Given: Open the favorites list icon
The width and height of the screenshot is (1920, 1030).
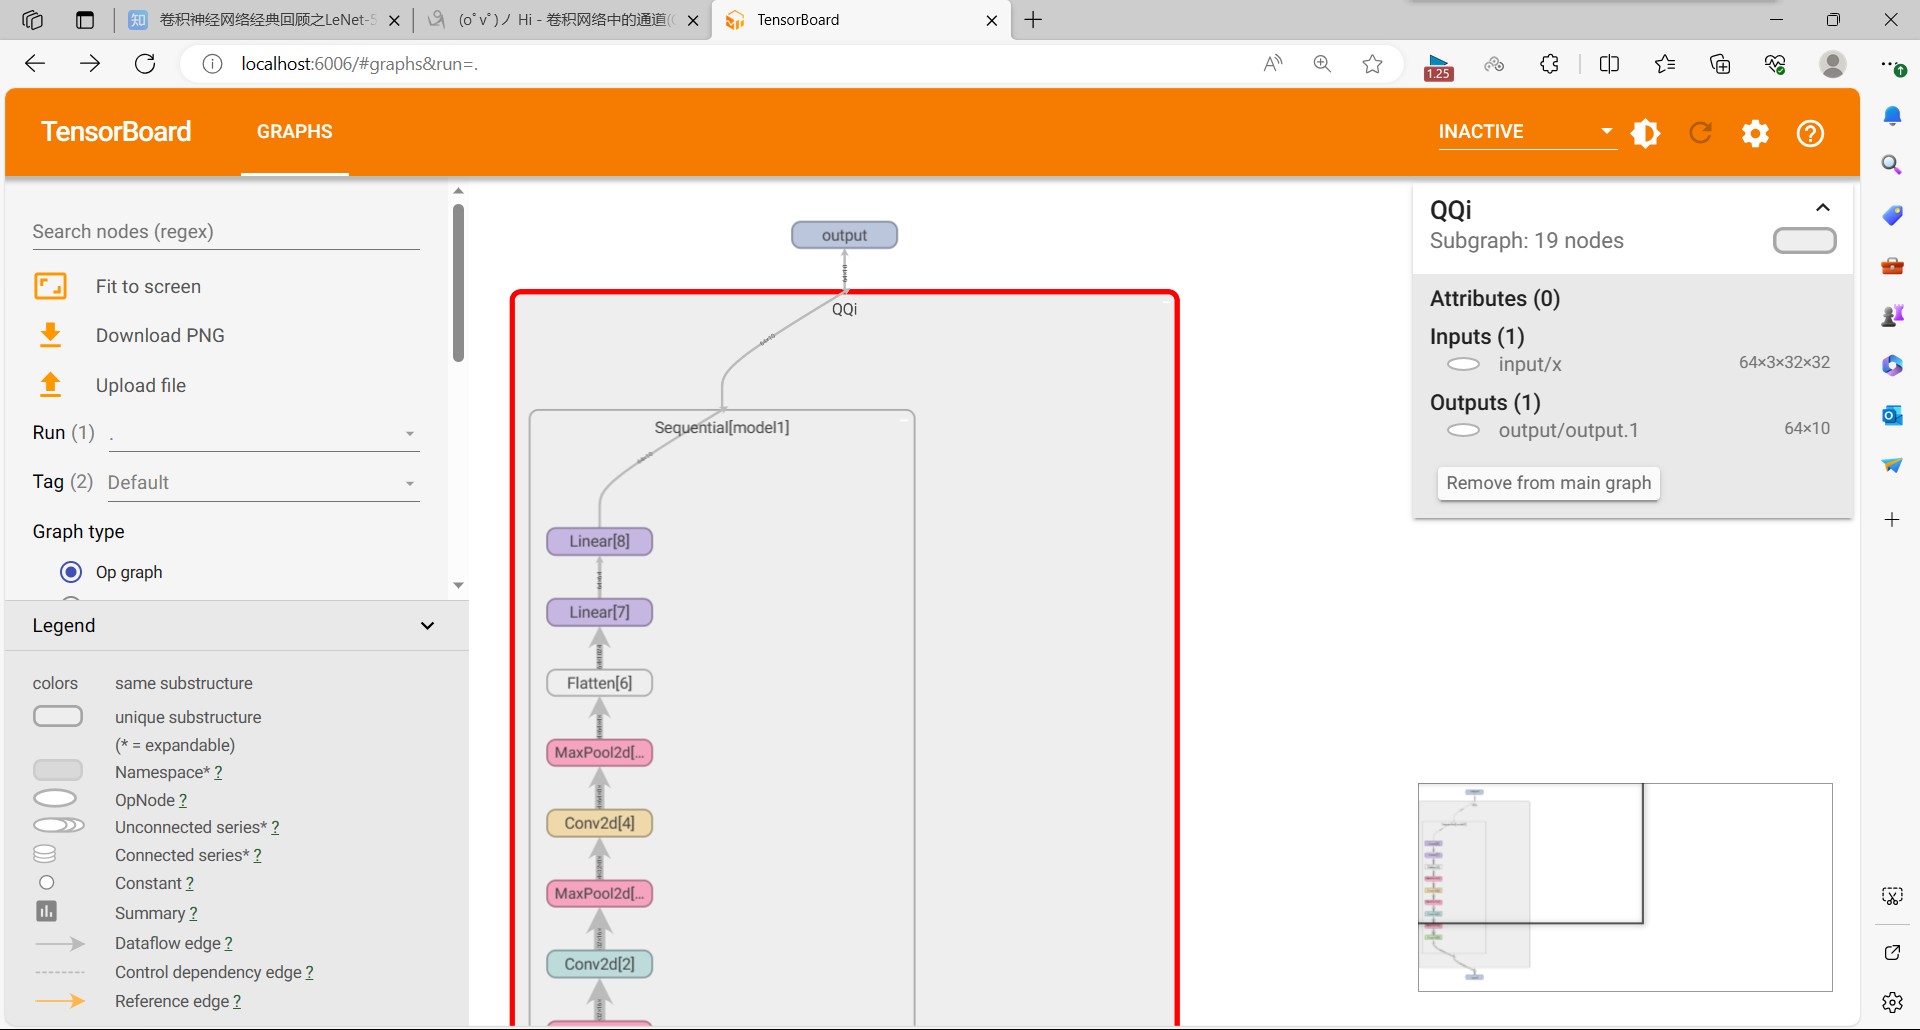Looking at the screenshot, I should tap(1664, 64).
